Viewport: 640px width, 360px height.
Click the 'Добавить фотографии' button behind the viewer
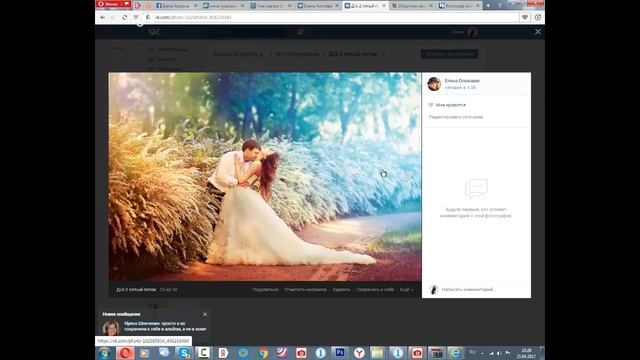(449, 54)
